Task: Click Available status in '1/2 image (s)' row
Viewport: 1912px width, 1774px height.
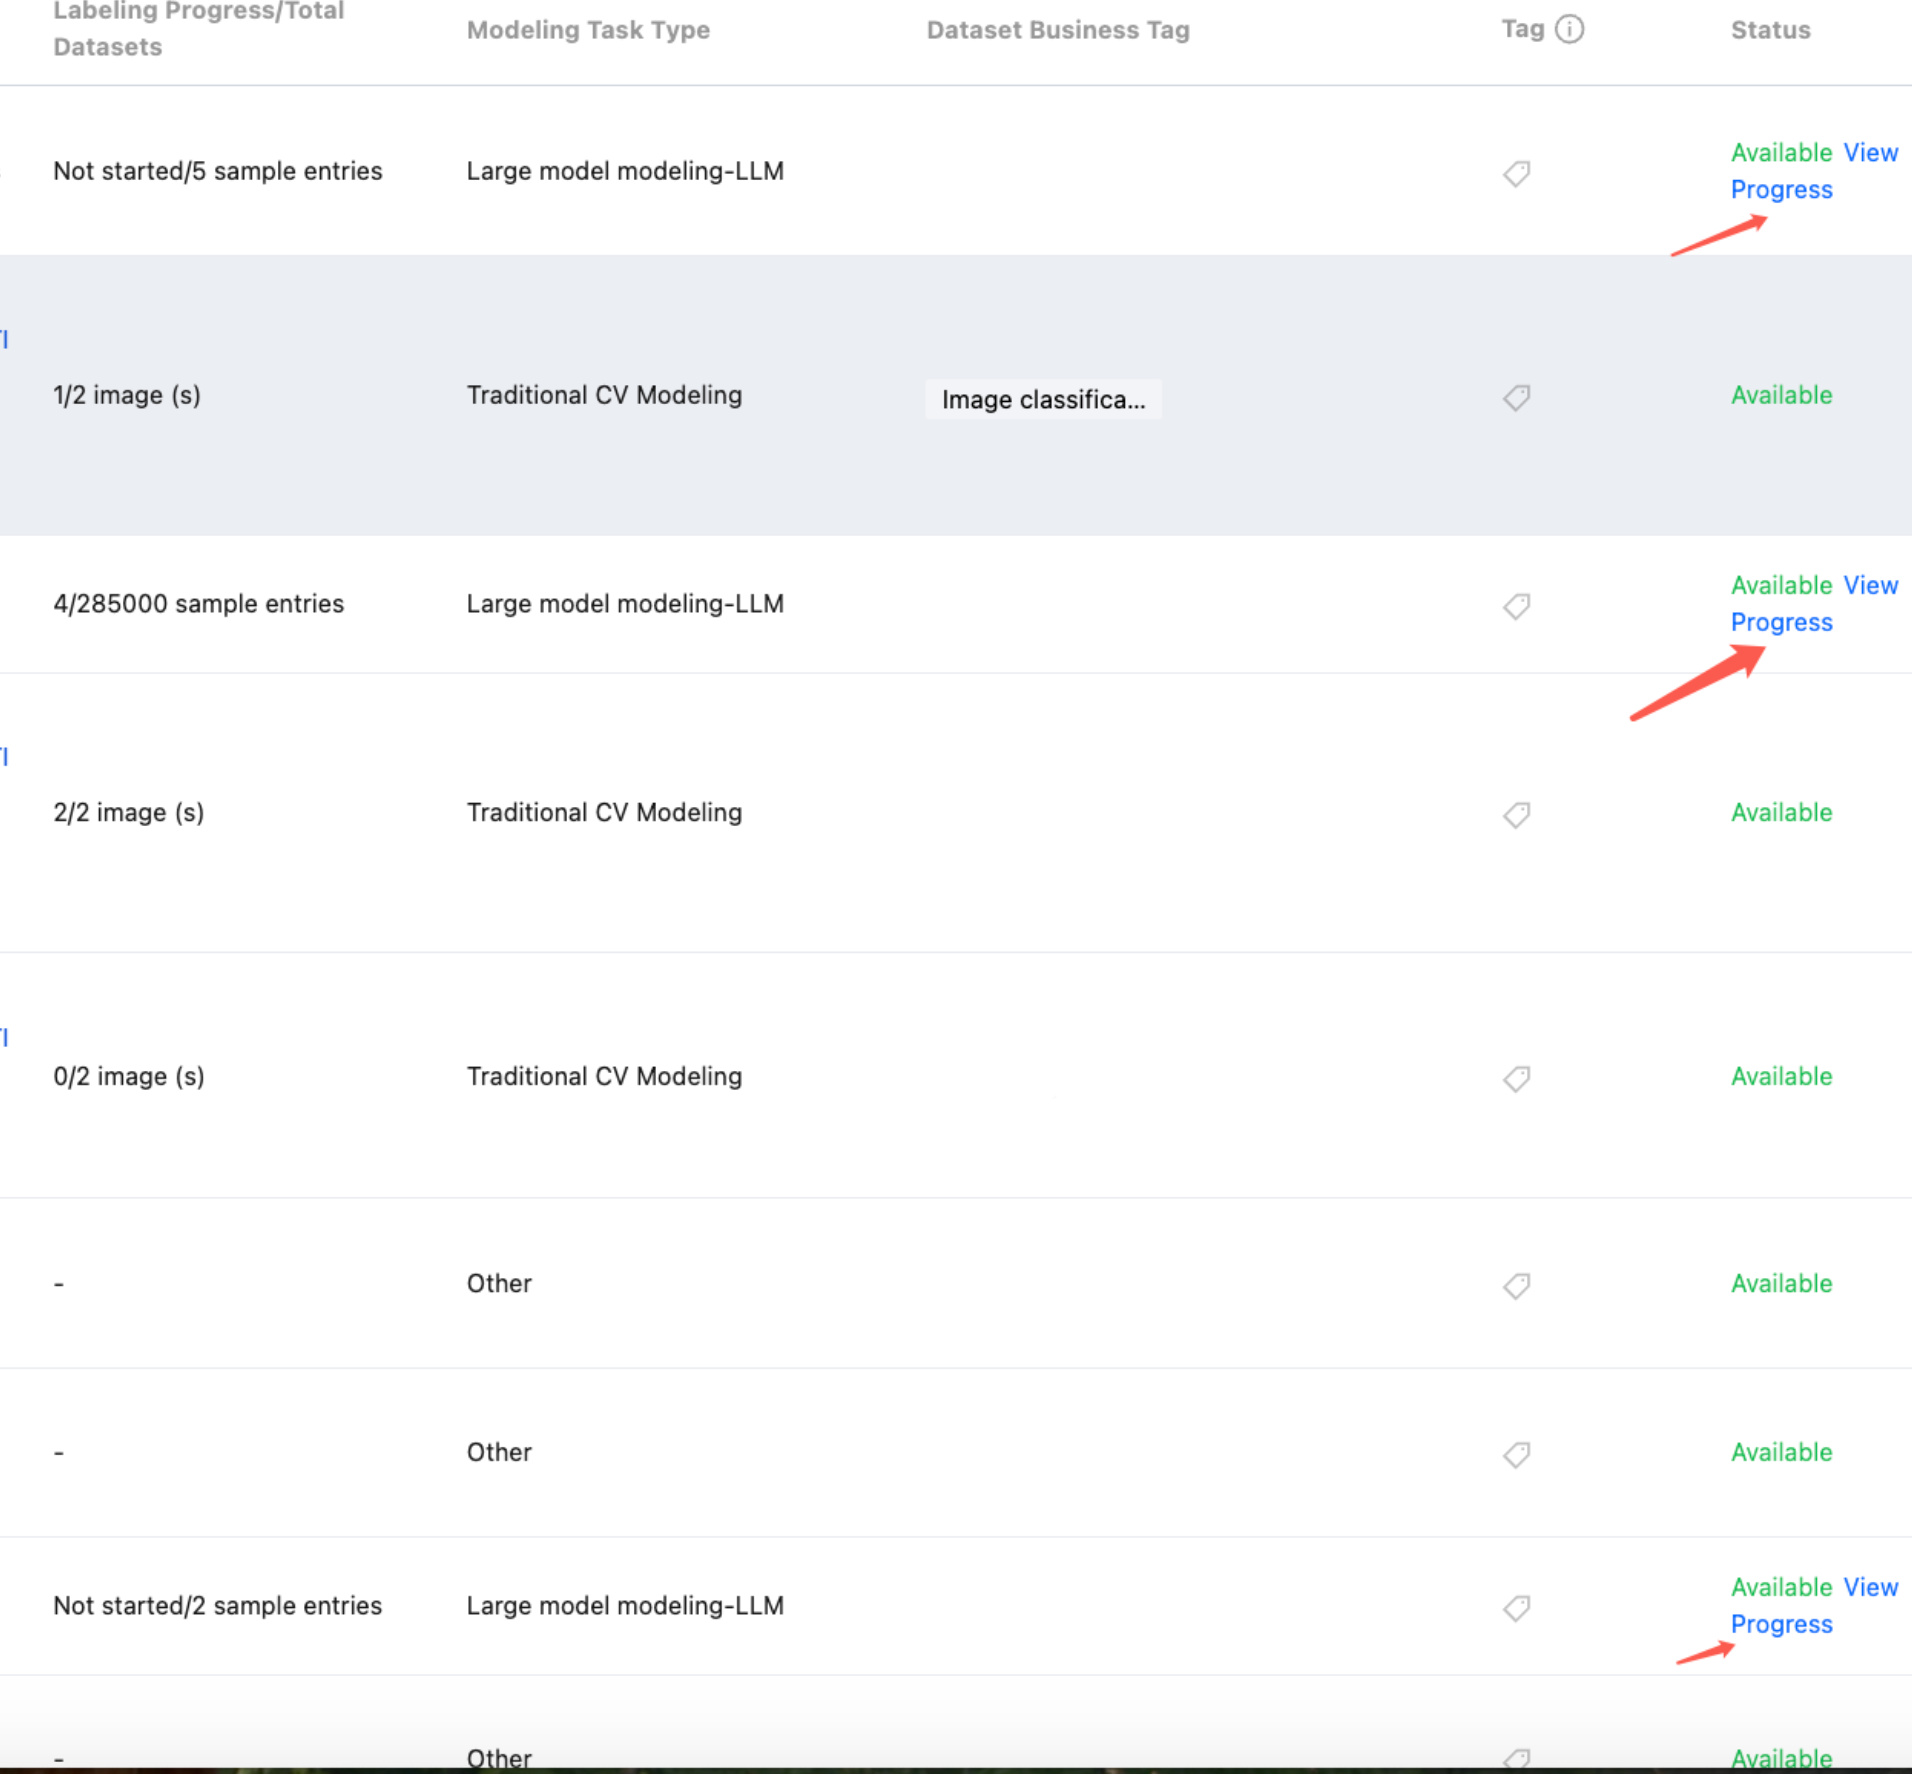Action: [1781, 395]
